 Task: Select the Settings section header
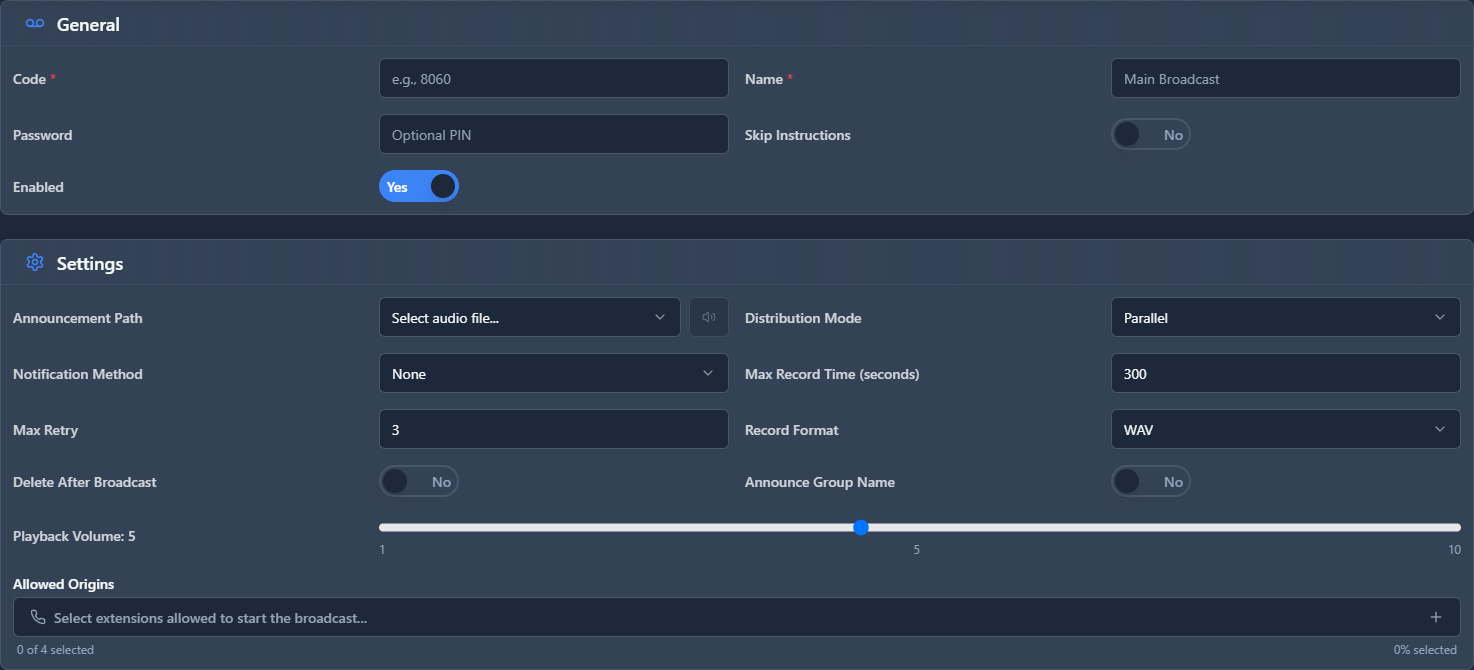pos(89,262)
